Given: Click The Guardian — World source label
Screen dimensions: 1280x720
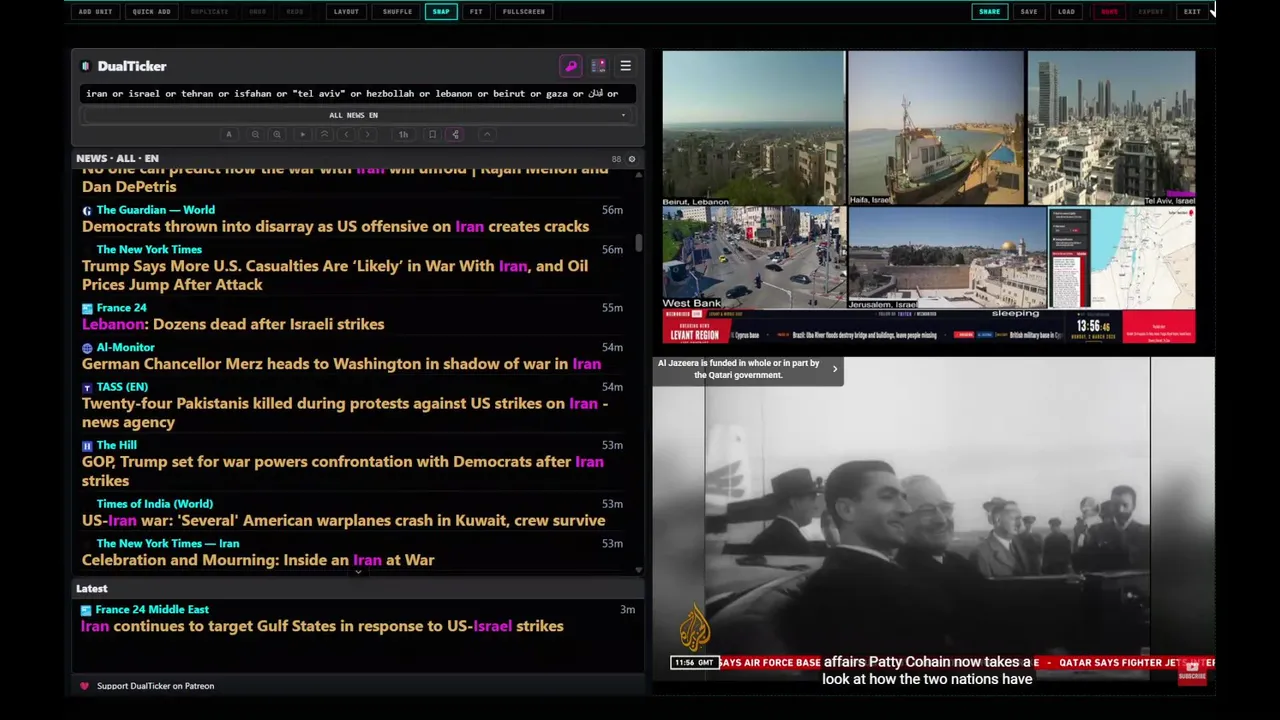Looking at the screenshot, I should pyautogui.click(x=155, y=210).
